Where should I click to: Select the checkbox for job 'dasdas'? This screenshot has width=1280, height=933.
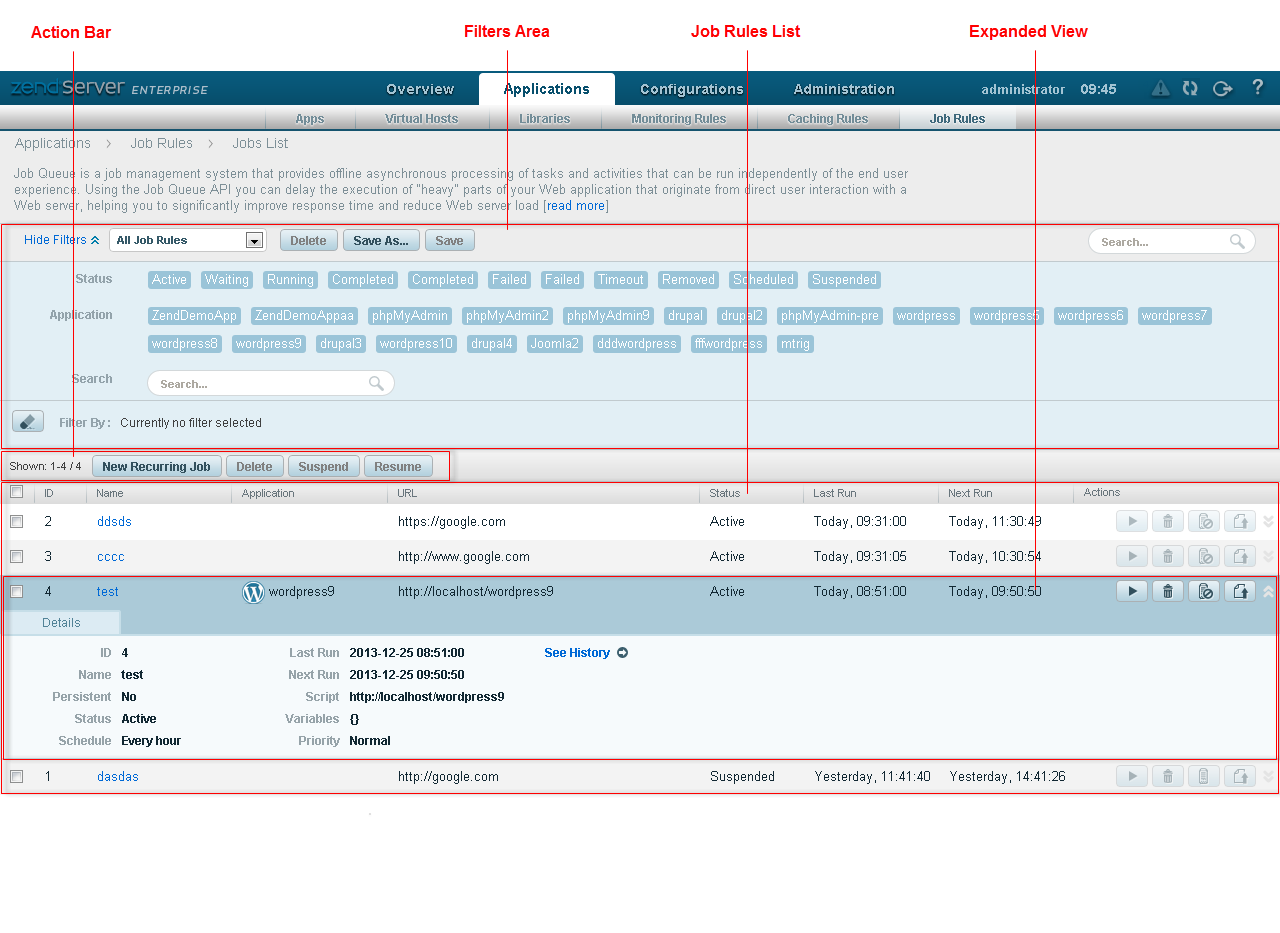click(17, 777)
